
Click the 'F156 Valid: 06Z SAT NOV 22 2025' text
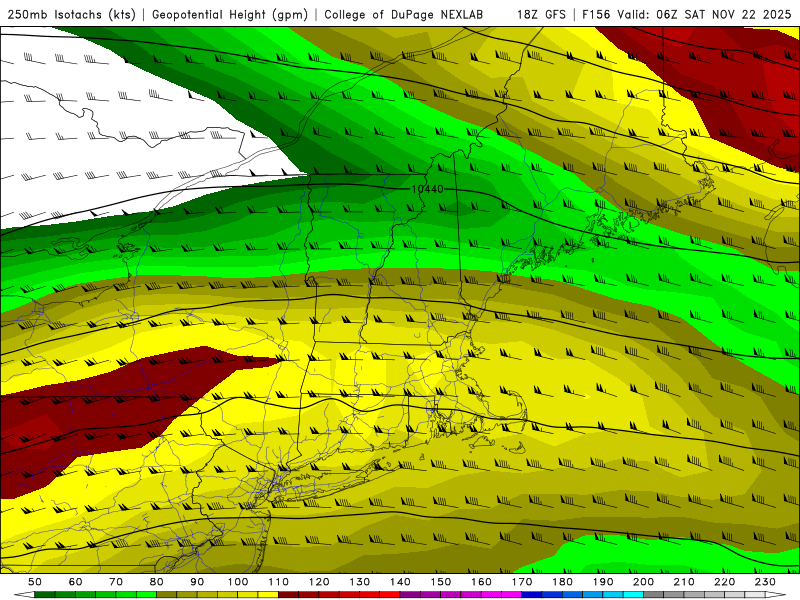pyautogui.click(x=687, y=14)
